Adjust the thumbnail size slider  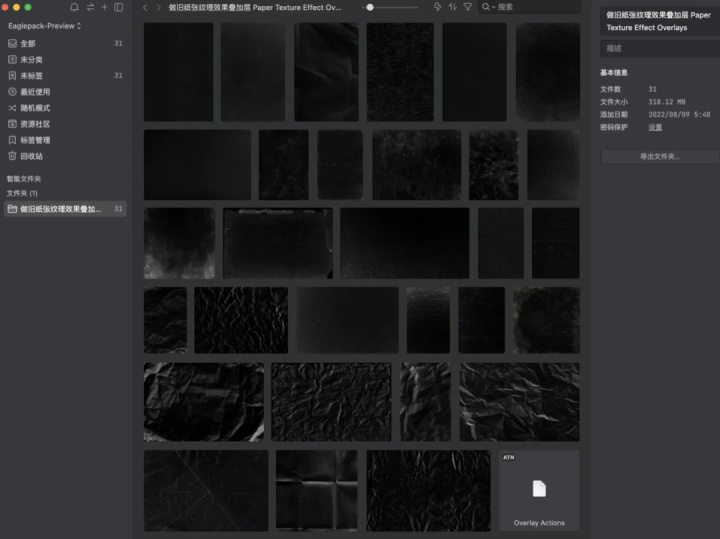coord(370,7)
